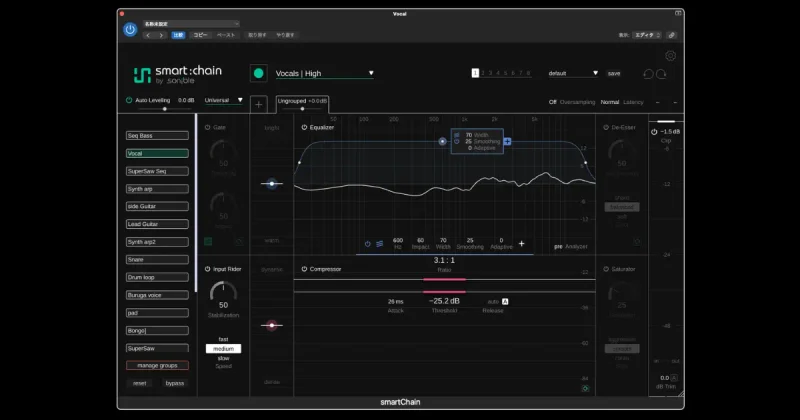Open the host preset name dropdown
This screenshot has width=800, height=420.
[x=191, y=23]
